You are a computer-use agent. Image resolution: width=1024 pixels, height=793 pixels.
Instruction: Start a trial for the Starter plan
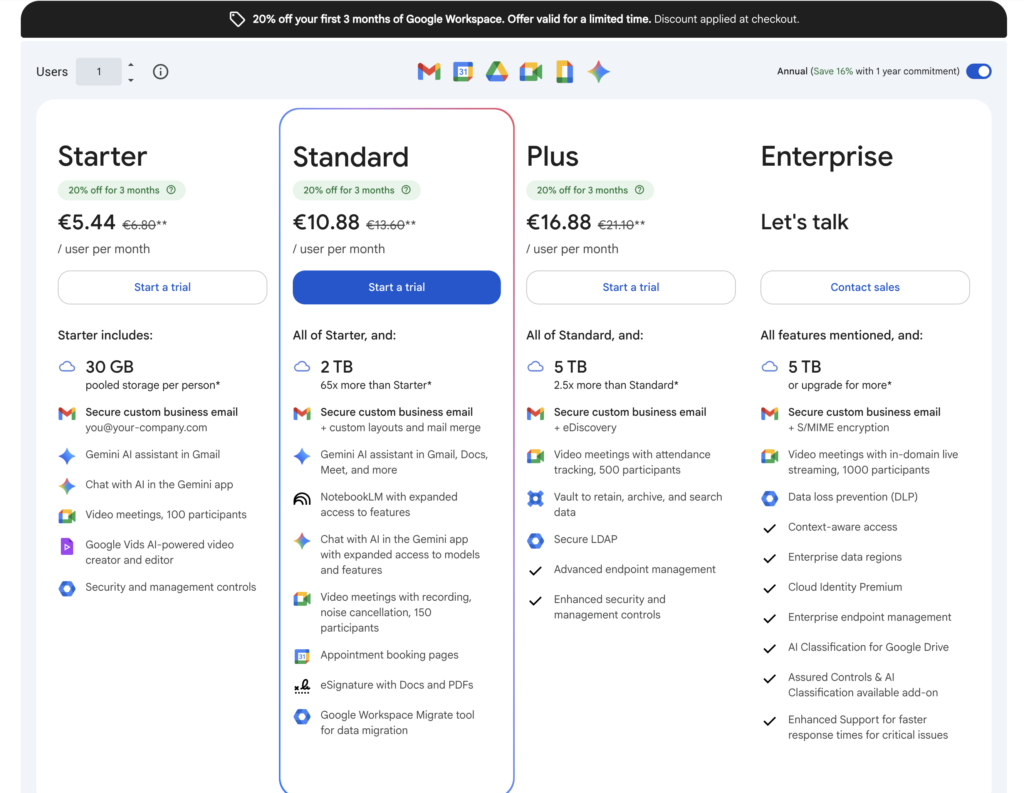(162, 287)
